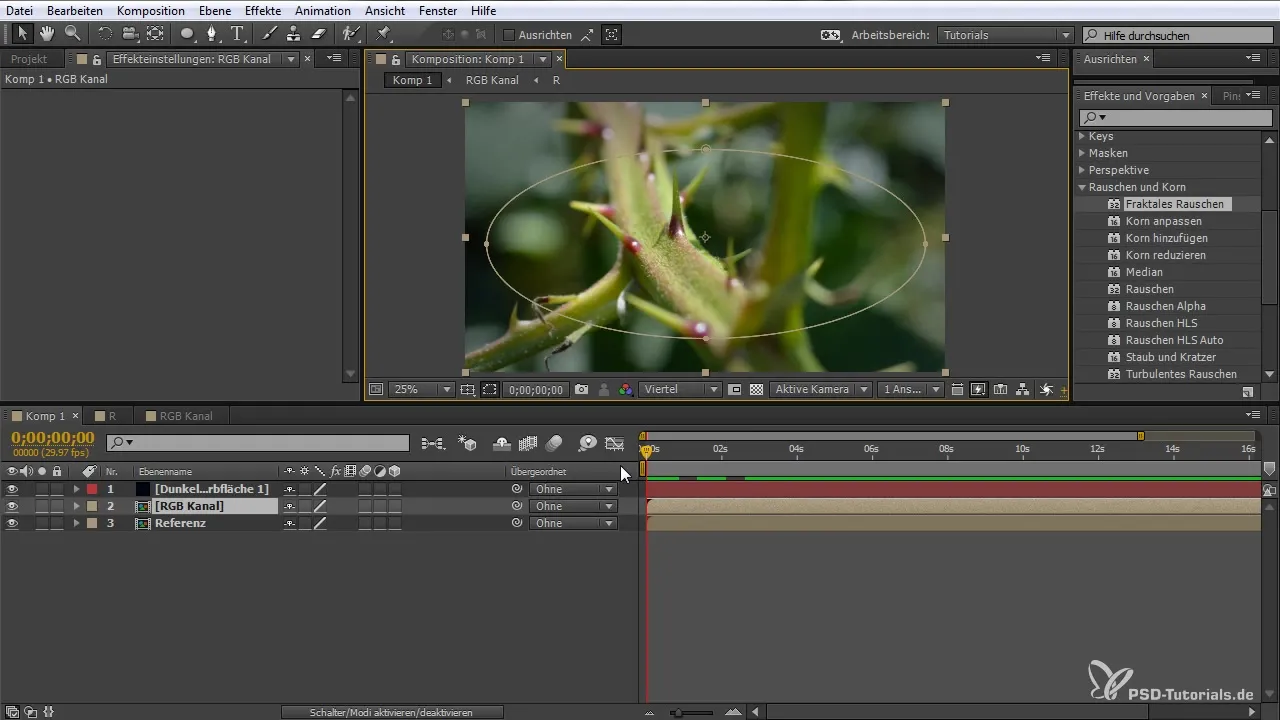This screenshot has height=720, width=1280.
Task: Select the Roto Brush tool
Action: pos(351,34)
